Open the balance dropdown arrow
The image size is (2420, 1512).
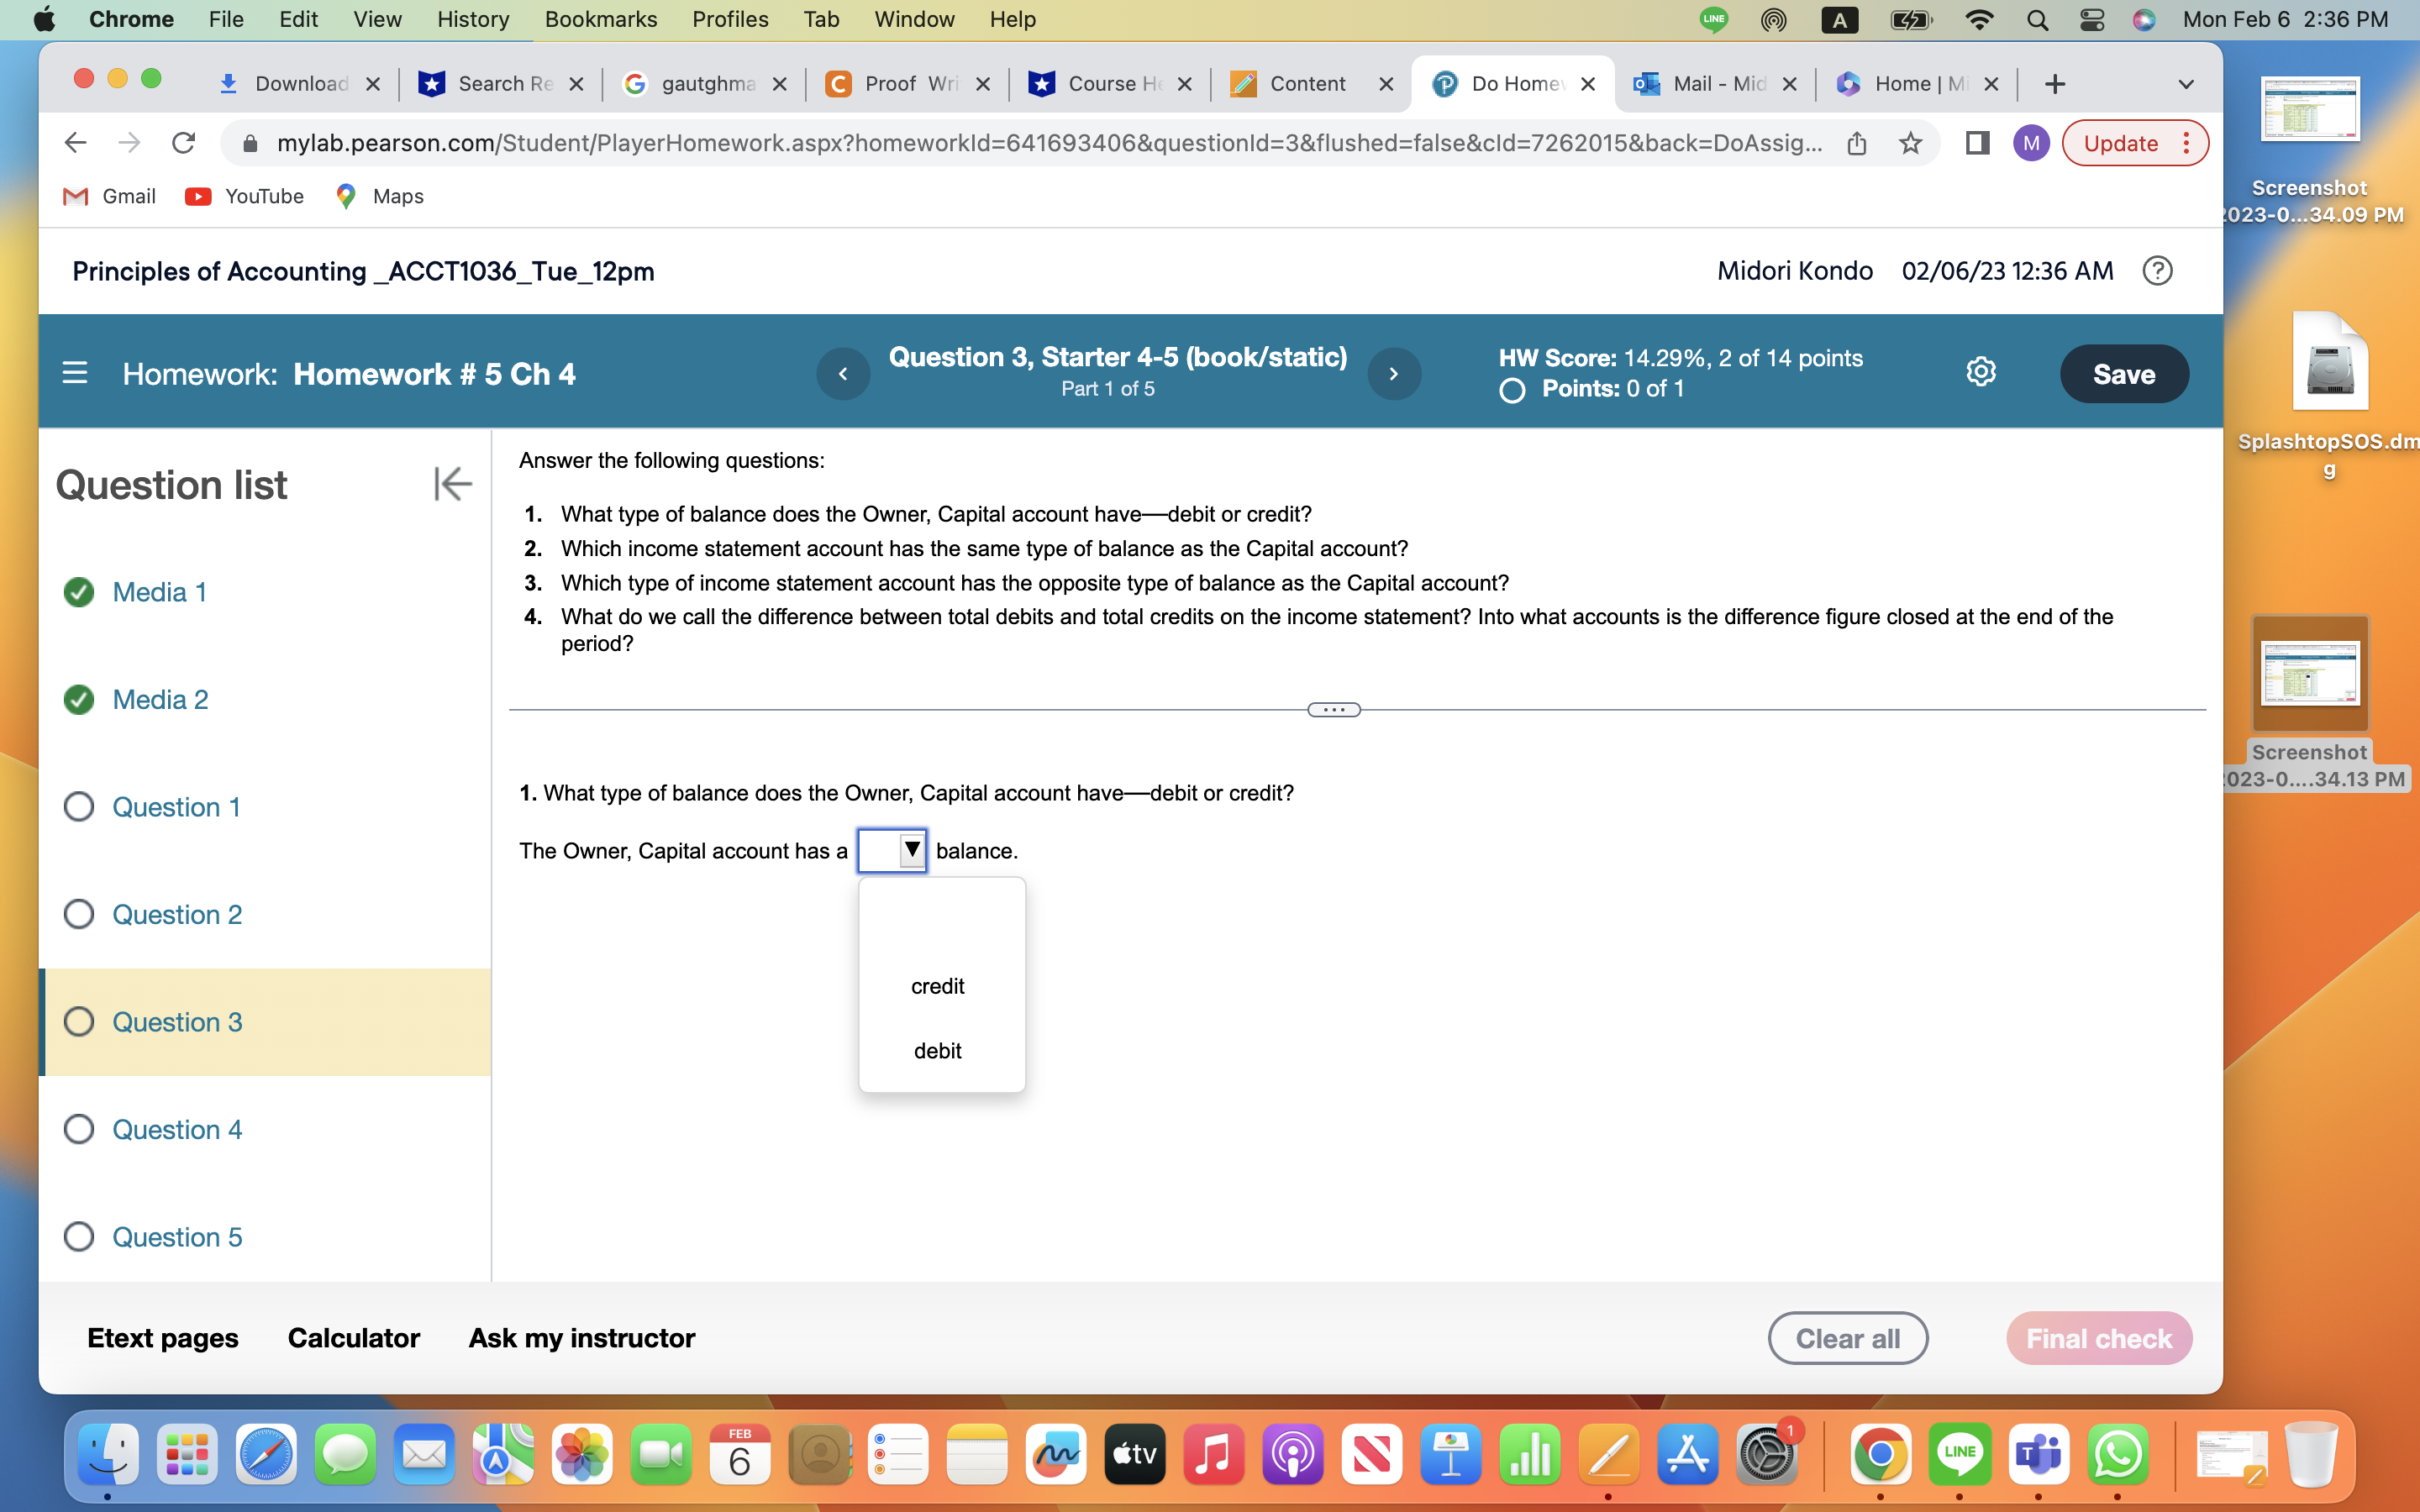912,850
